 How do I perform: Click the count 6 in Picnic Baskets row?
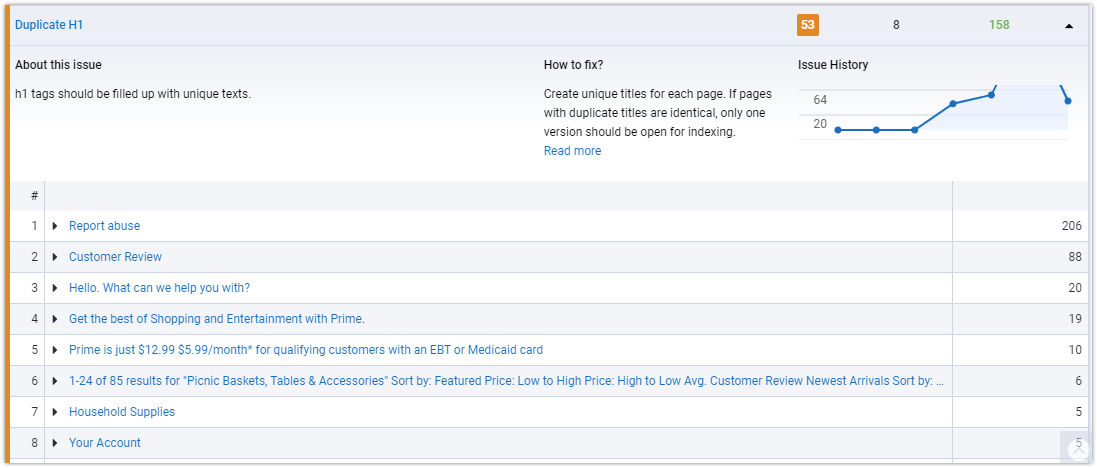coord(1079,381)
